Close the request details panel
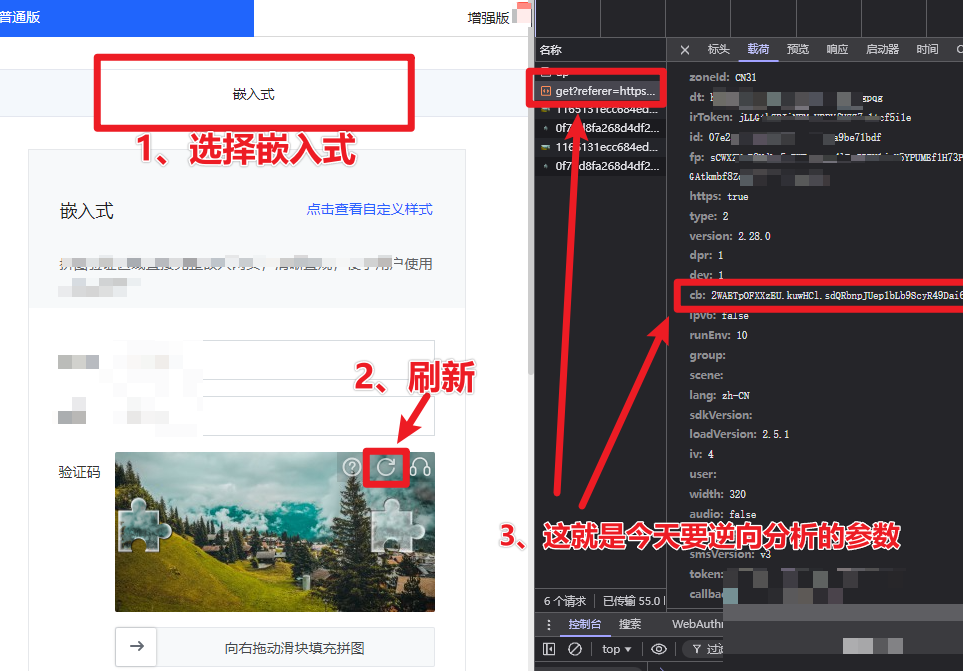Viewport: 963px width, 671px height. tap(685, 50)
